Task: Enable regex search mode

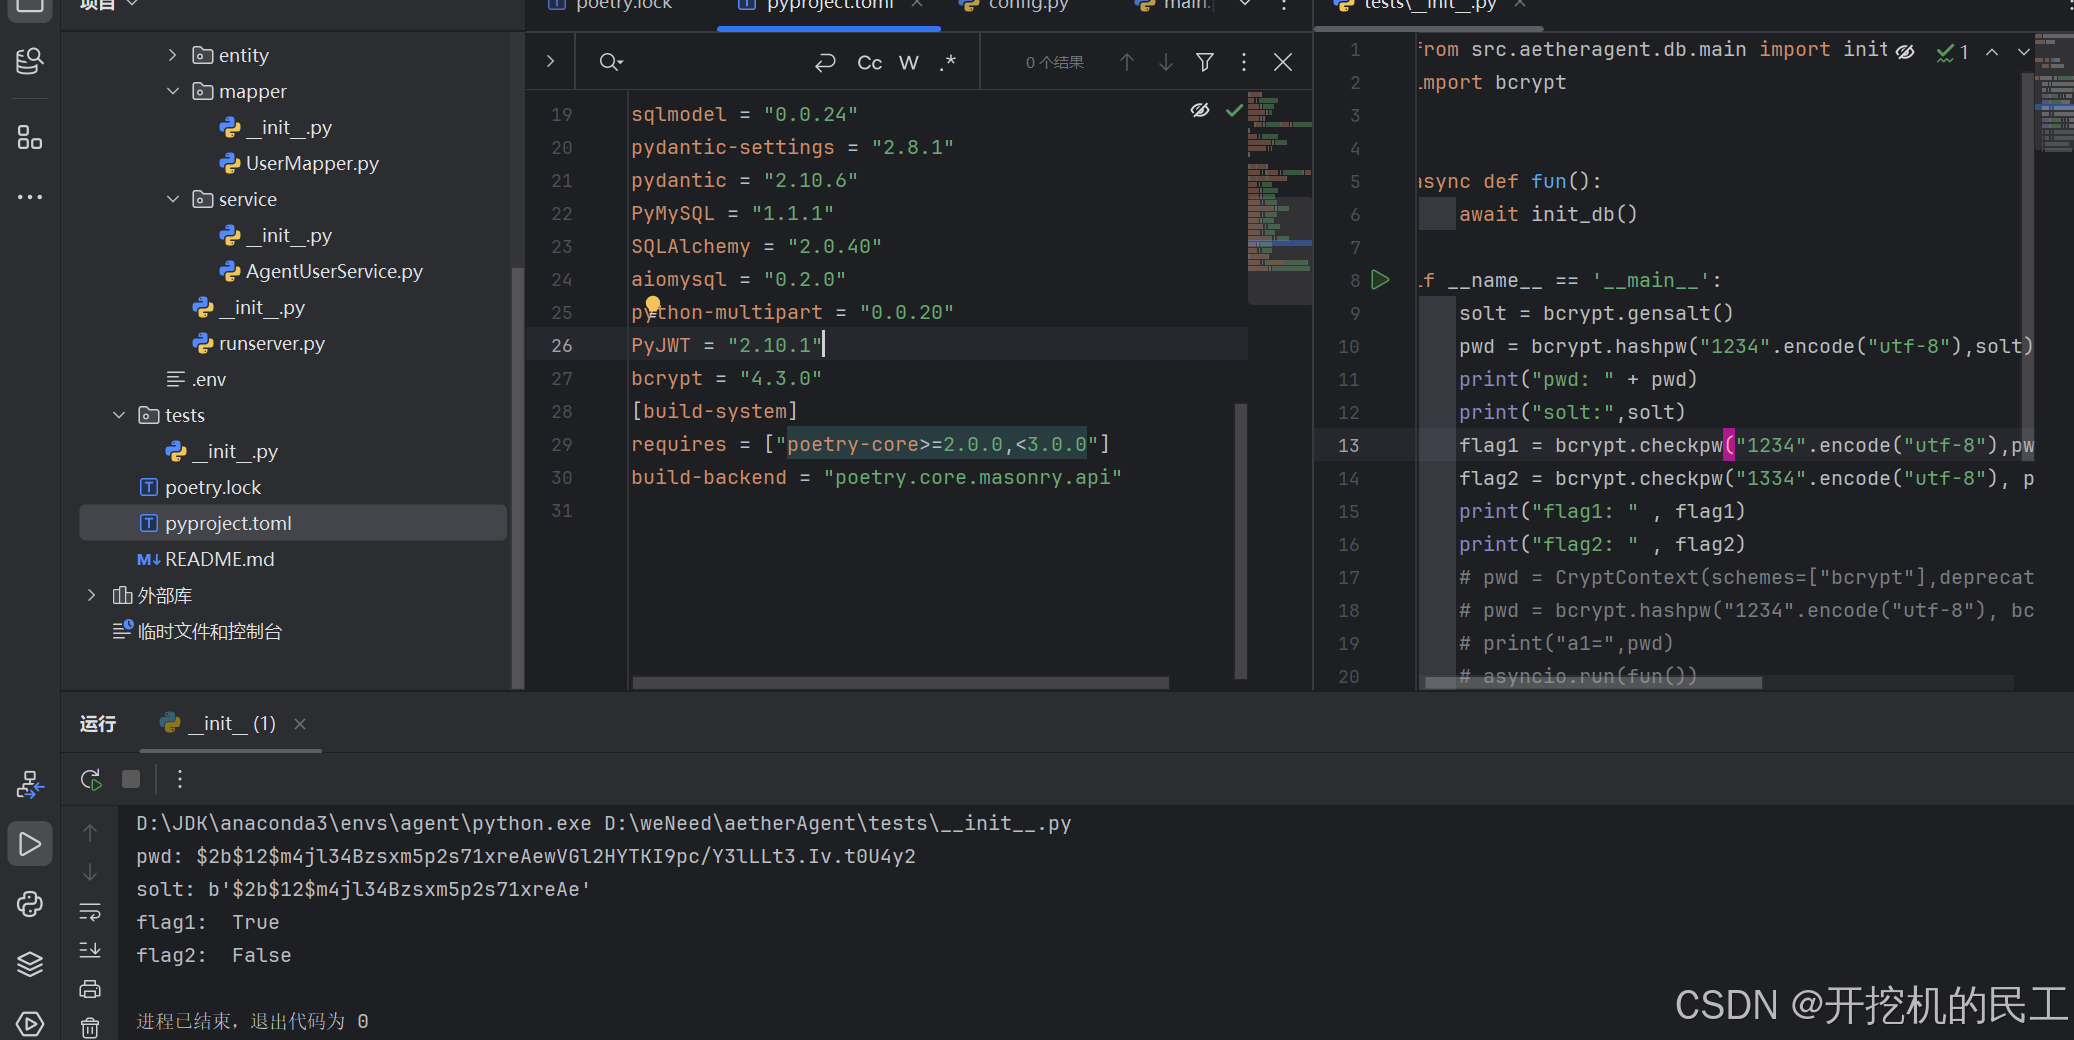Action: tap(947, 61)
